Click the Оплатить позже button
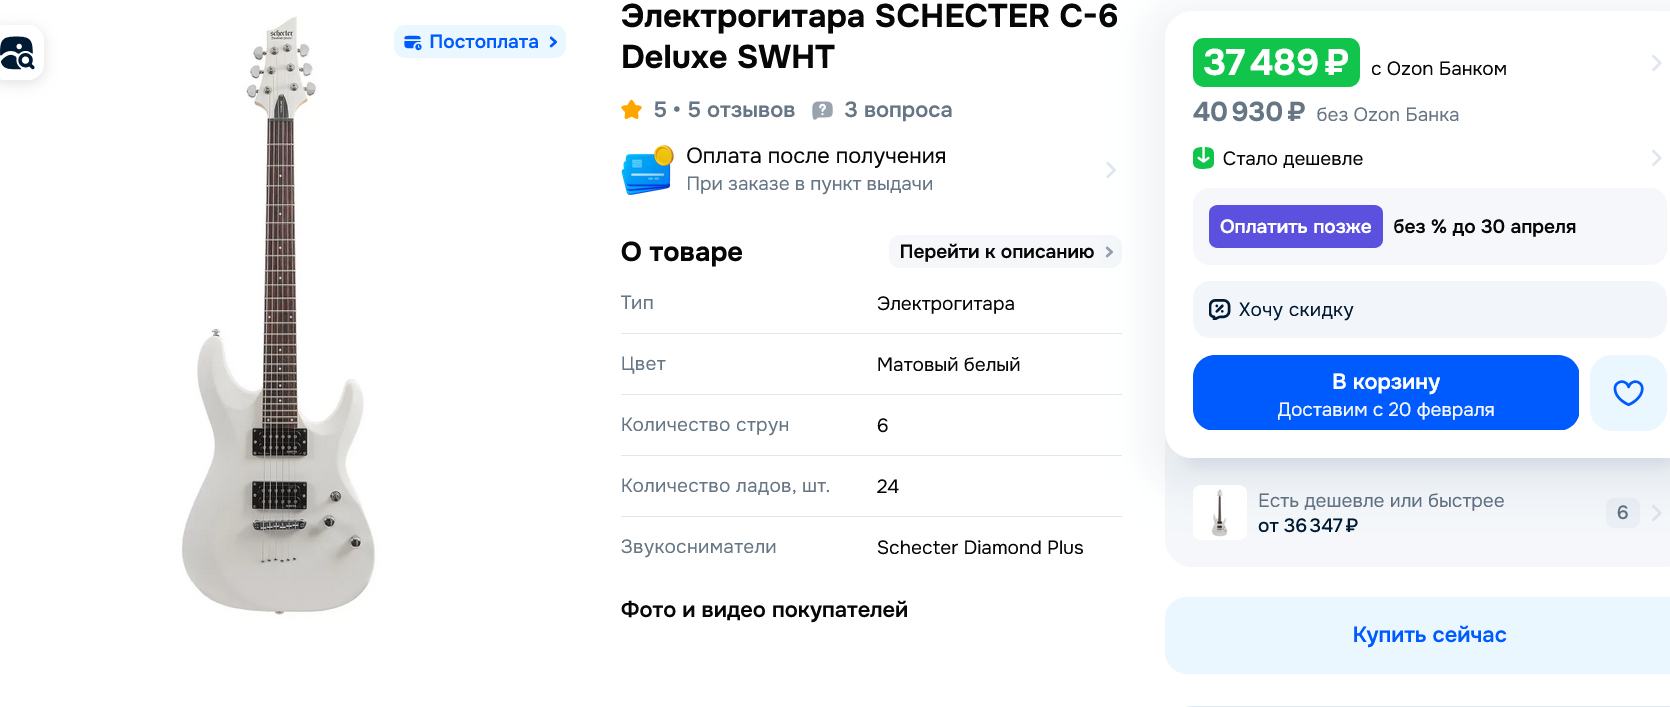1670x707 pixels. point(1295,227)
